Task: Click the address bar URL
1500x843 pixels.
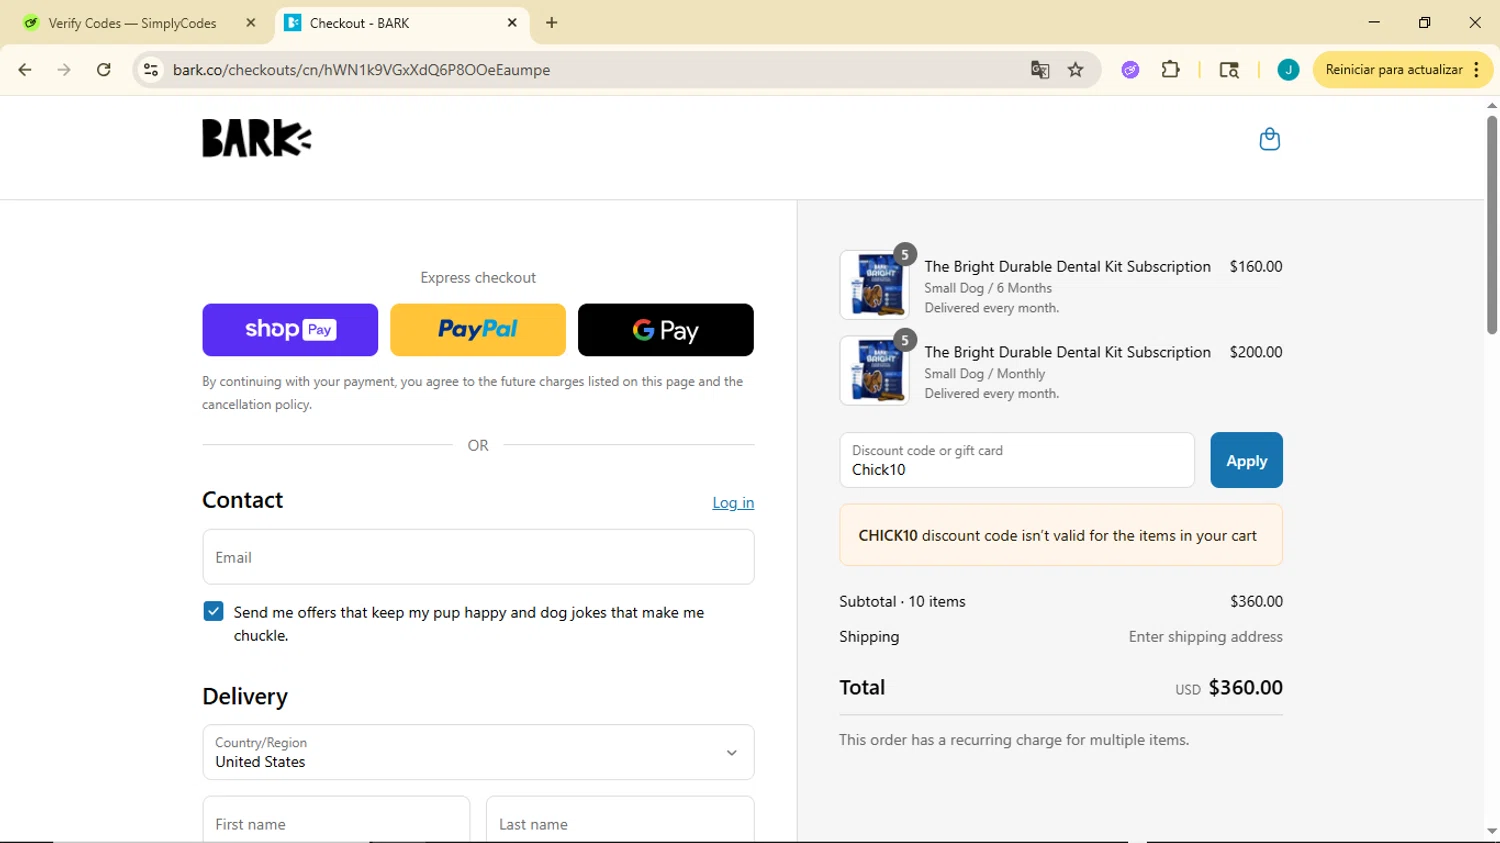Action: coord(361,70)
